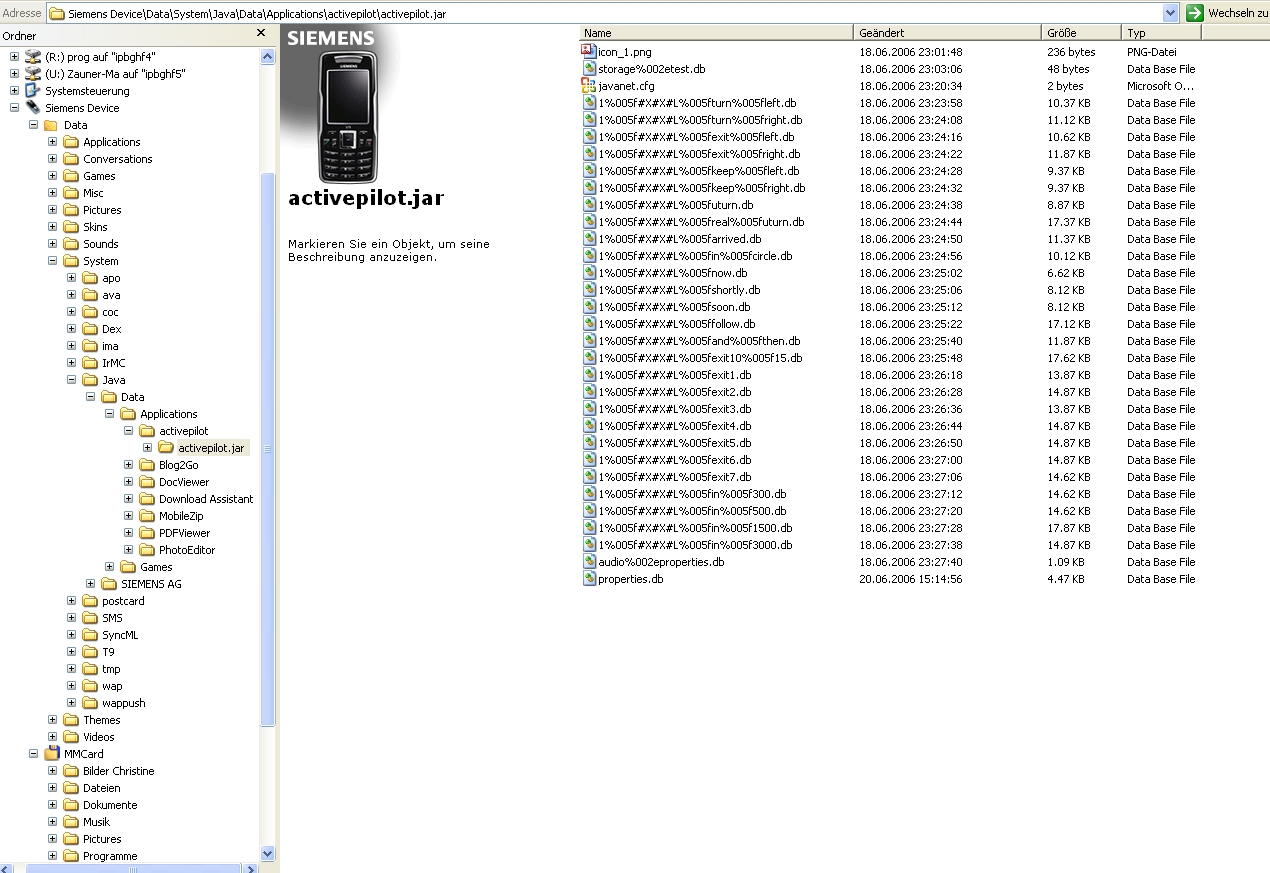Click the Wechseln zu button label

pyautogui.click(x=1238, y=13)
